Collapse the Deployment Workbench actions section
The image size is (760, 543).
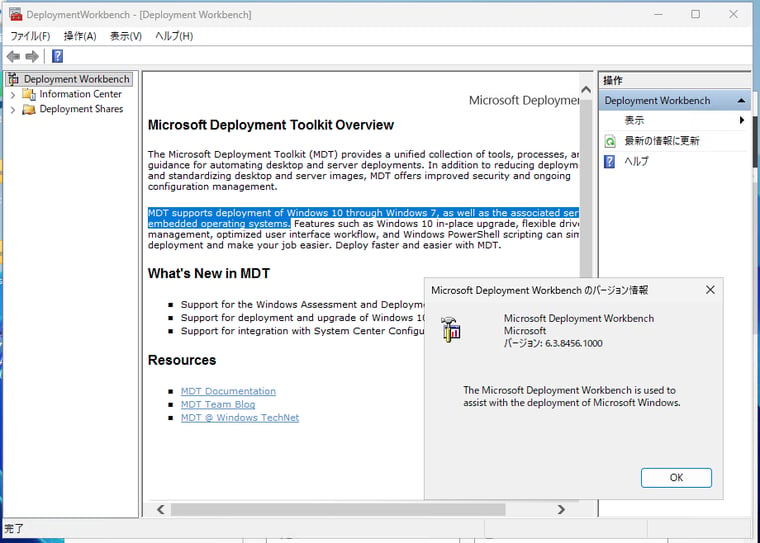pyautogui.click(x=741, y=100)
